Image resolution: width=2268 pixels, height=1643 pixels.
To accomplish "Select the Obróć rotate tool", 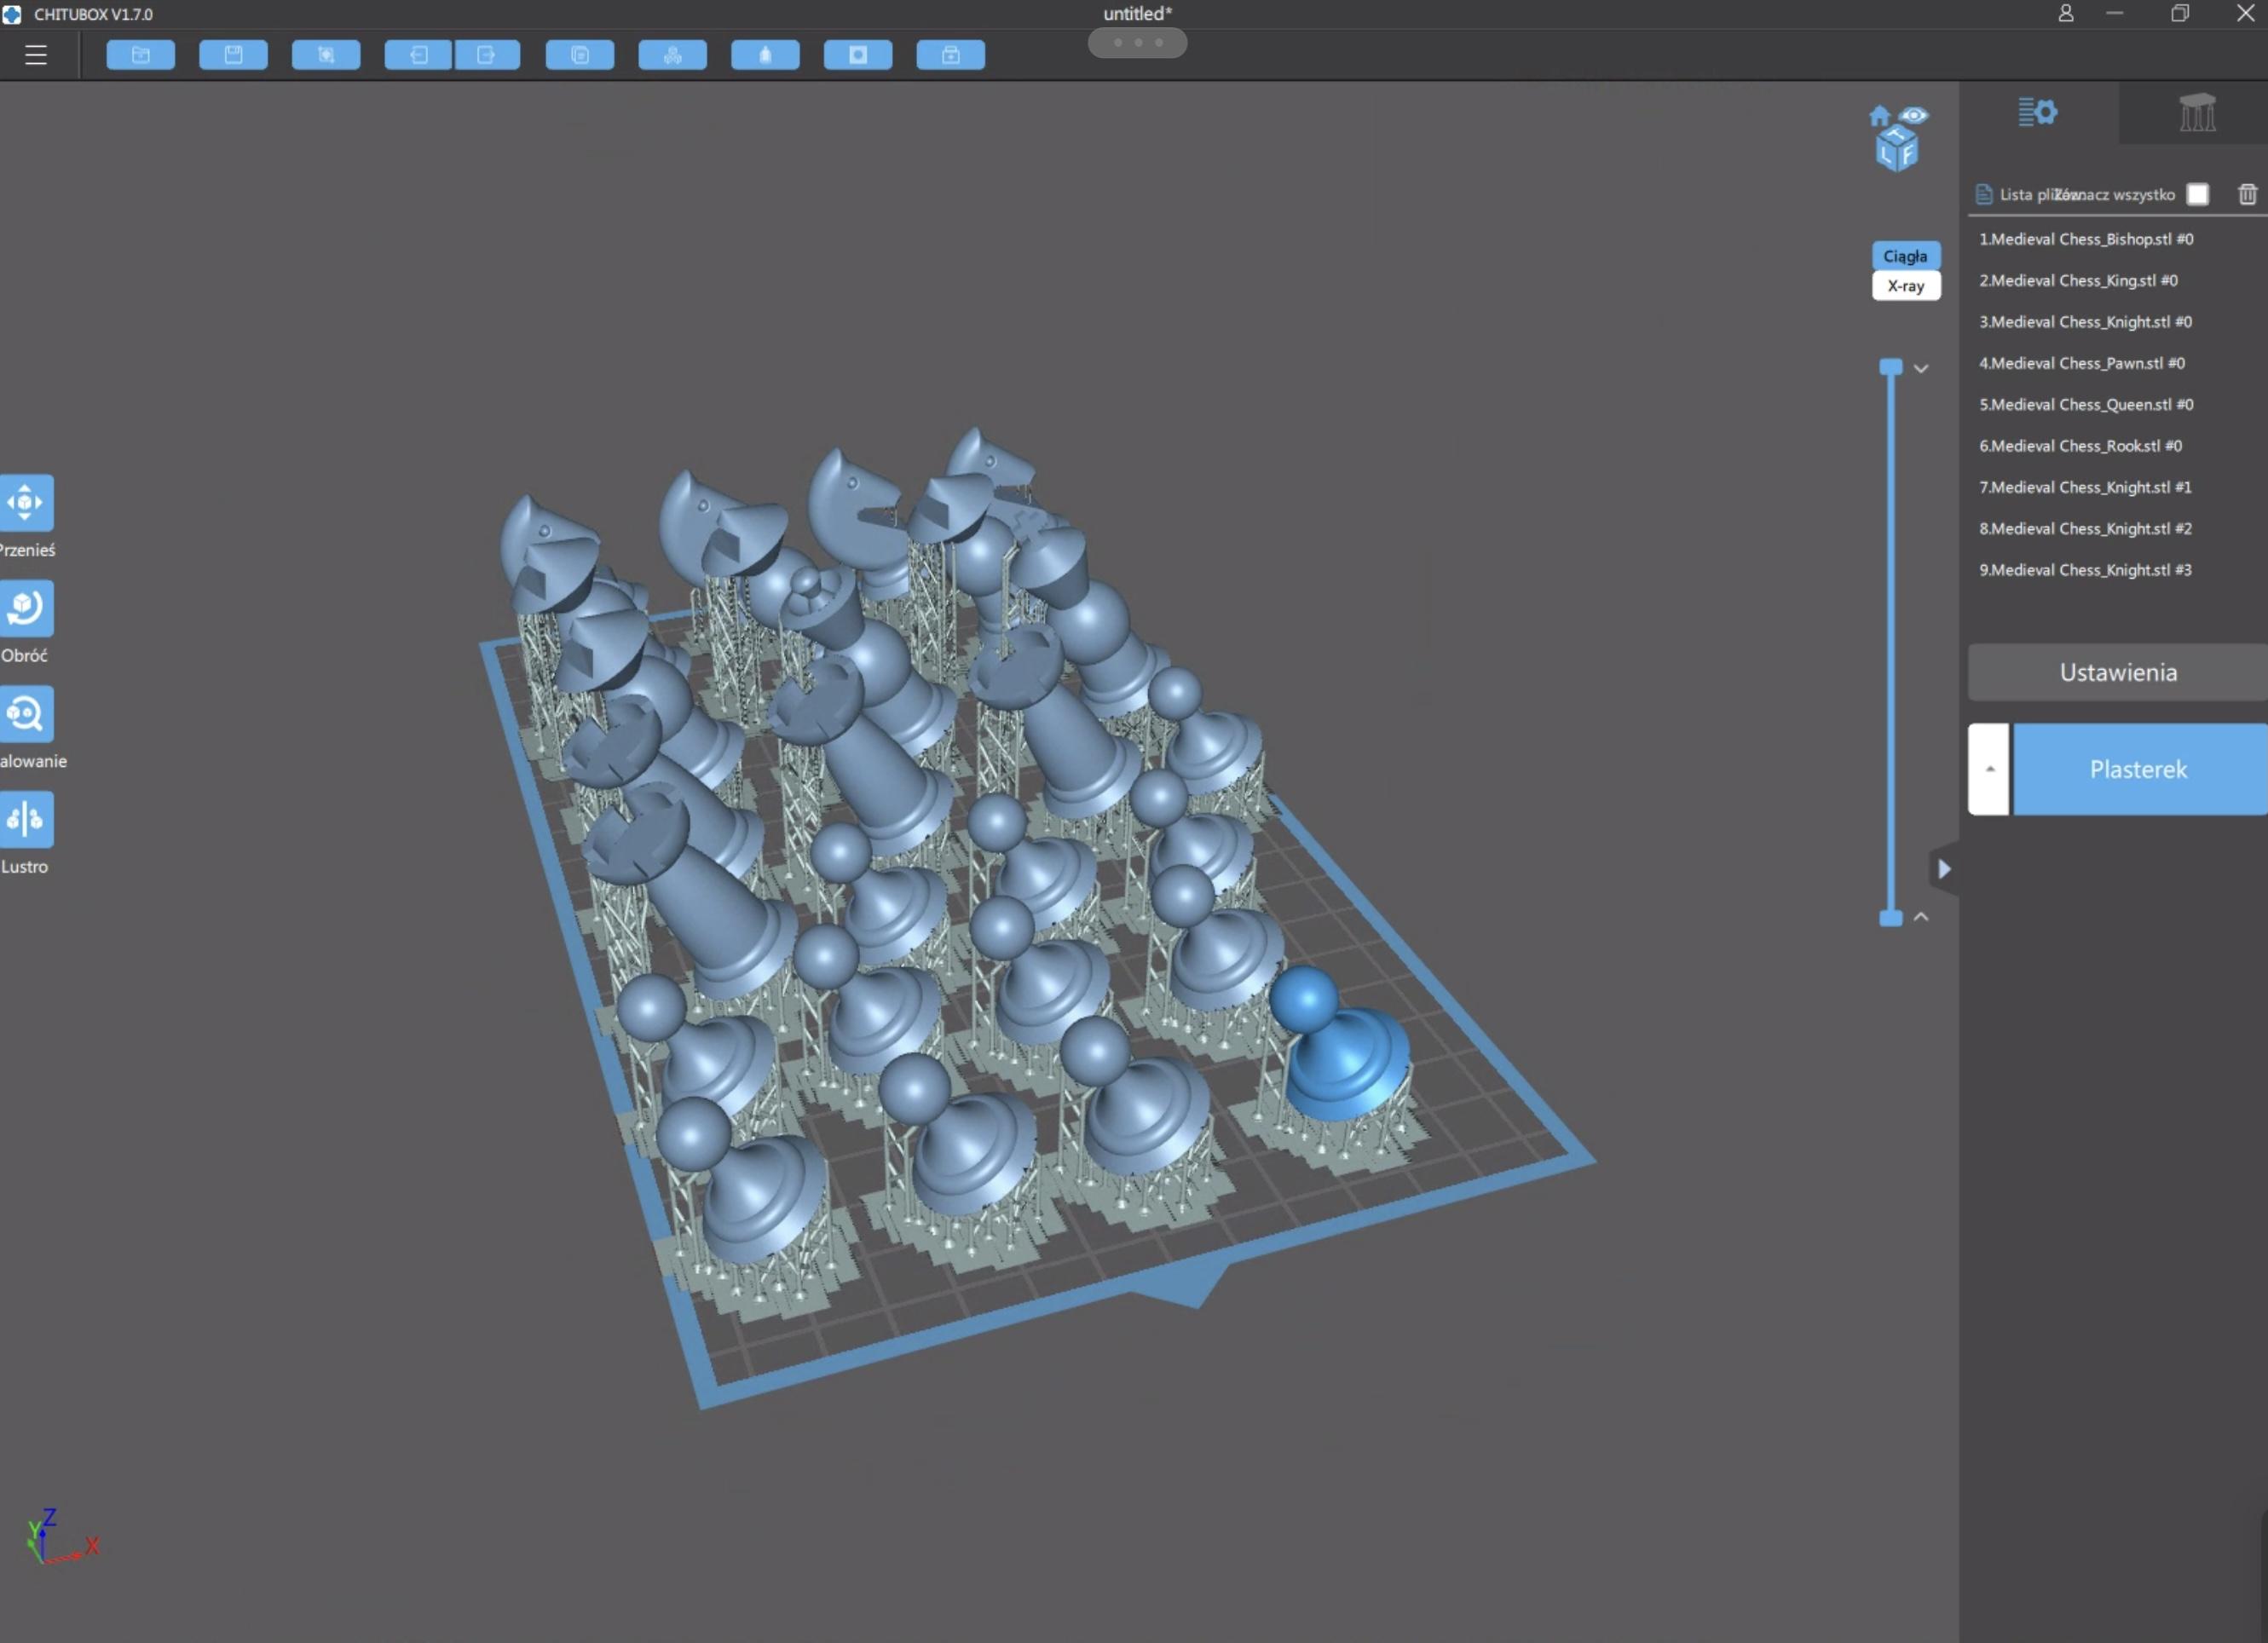I will [x=26, y=608].
